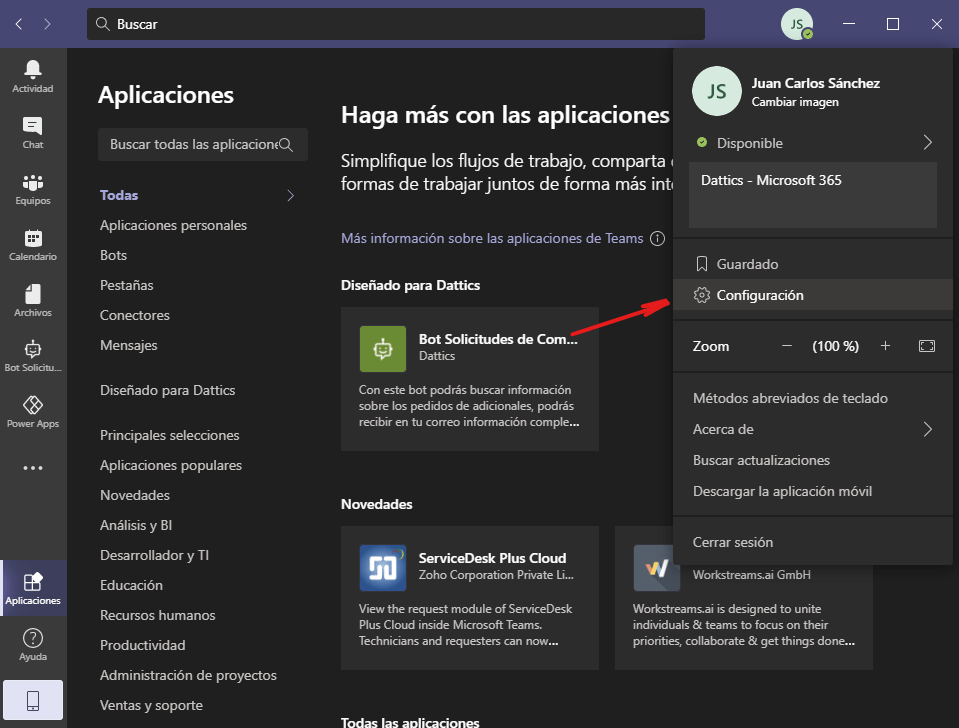Expand the Acerca de submenu
Viewport: 959px width, 728px height.
click(927, 429)
